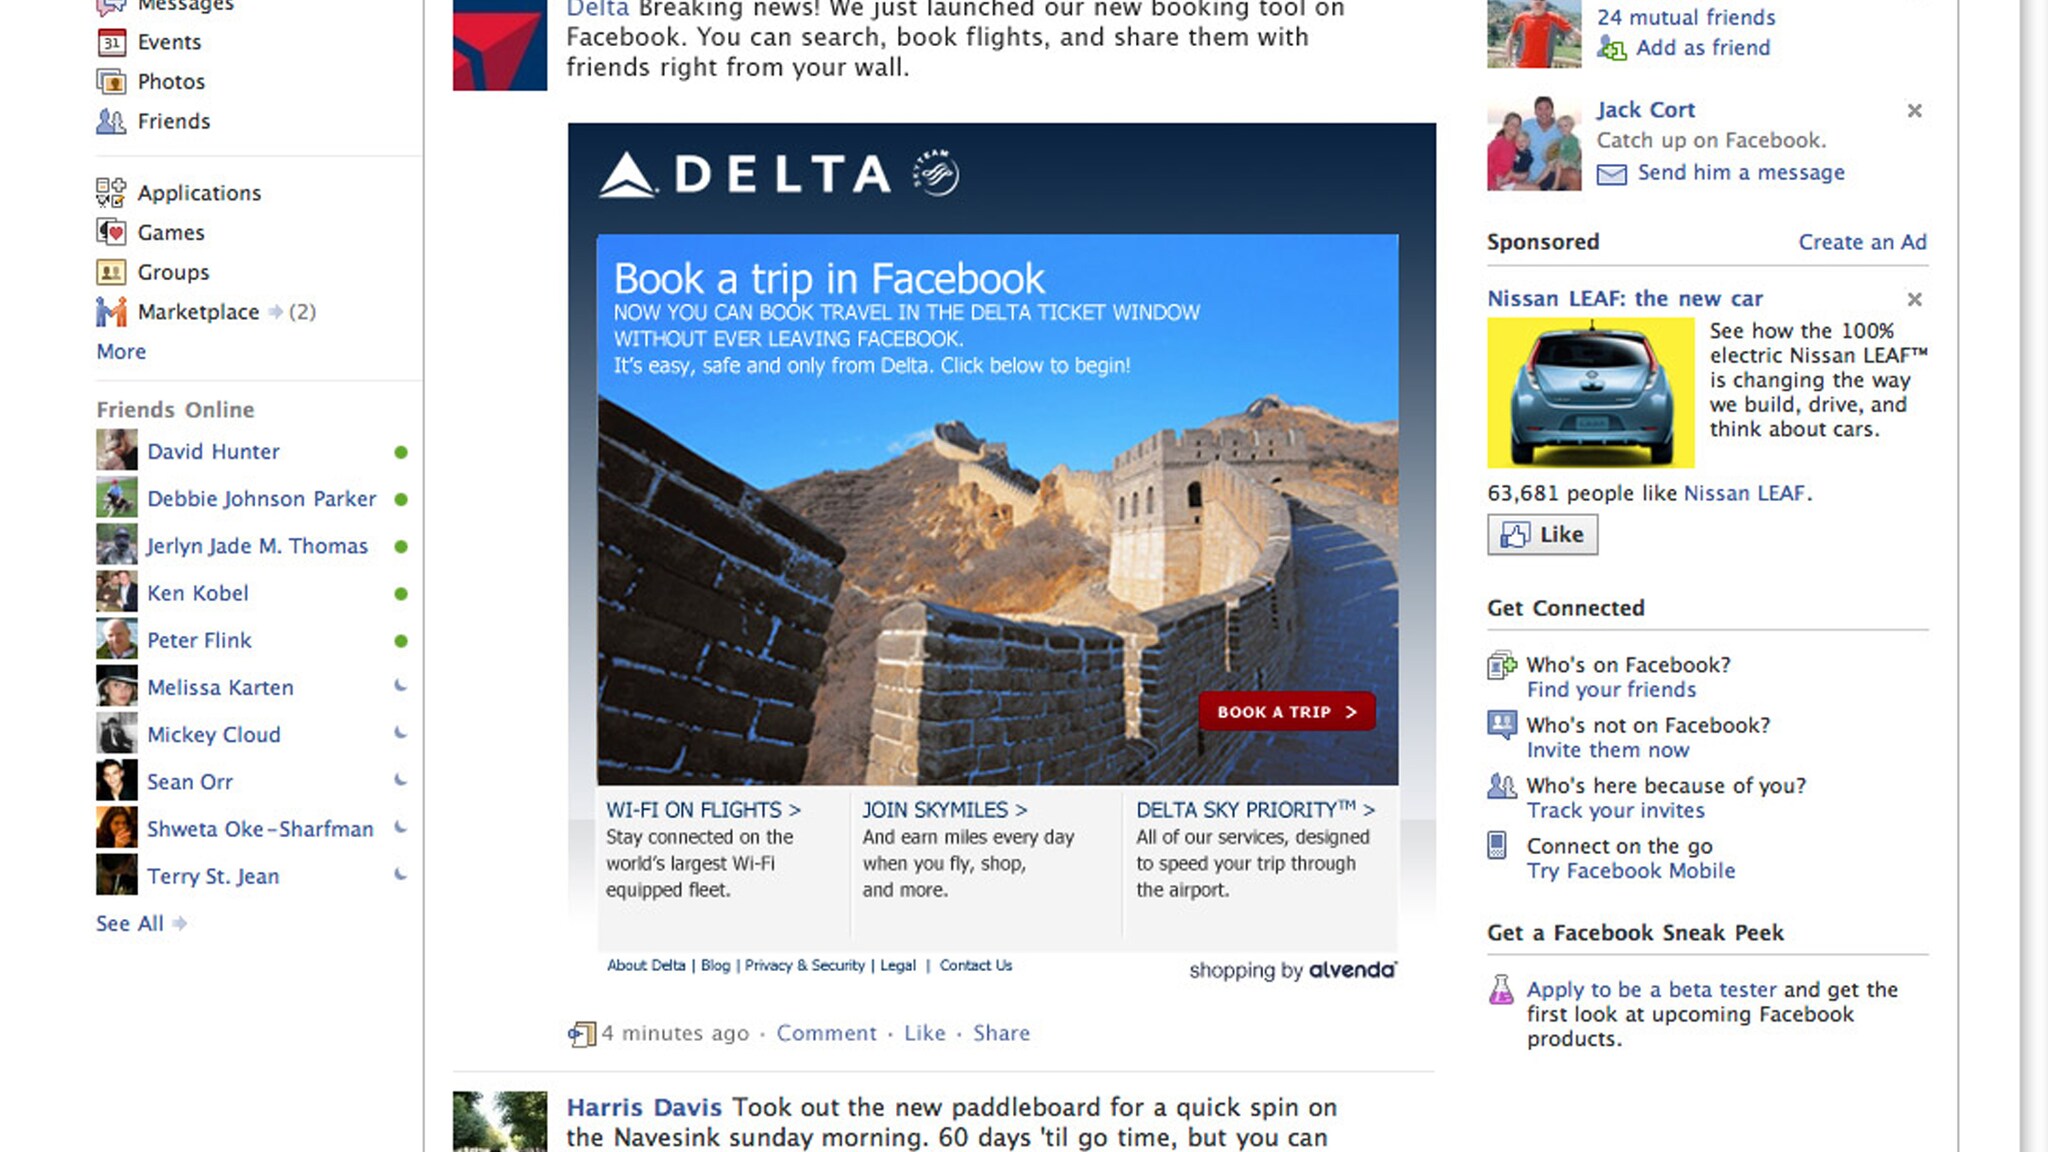Open the Create an Ad link

(1862, 242)
